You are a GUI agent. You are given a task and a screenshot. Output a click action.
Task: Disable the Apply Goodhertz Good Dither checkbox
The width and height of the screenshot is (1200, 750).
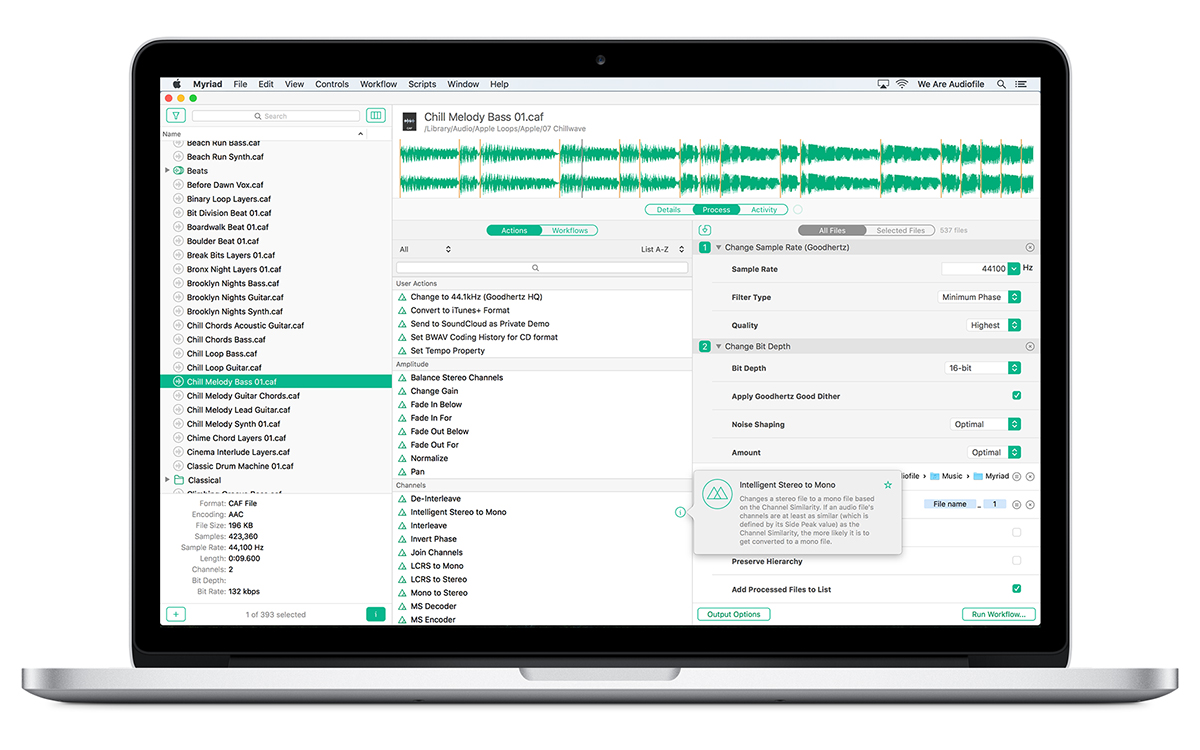click(x=1016, y=395)
